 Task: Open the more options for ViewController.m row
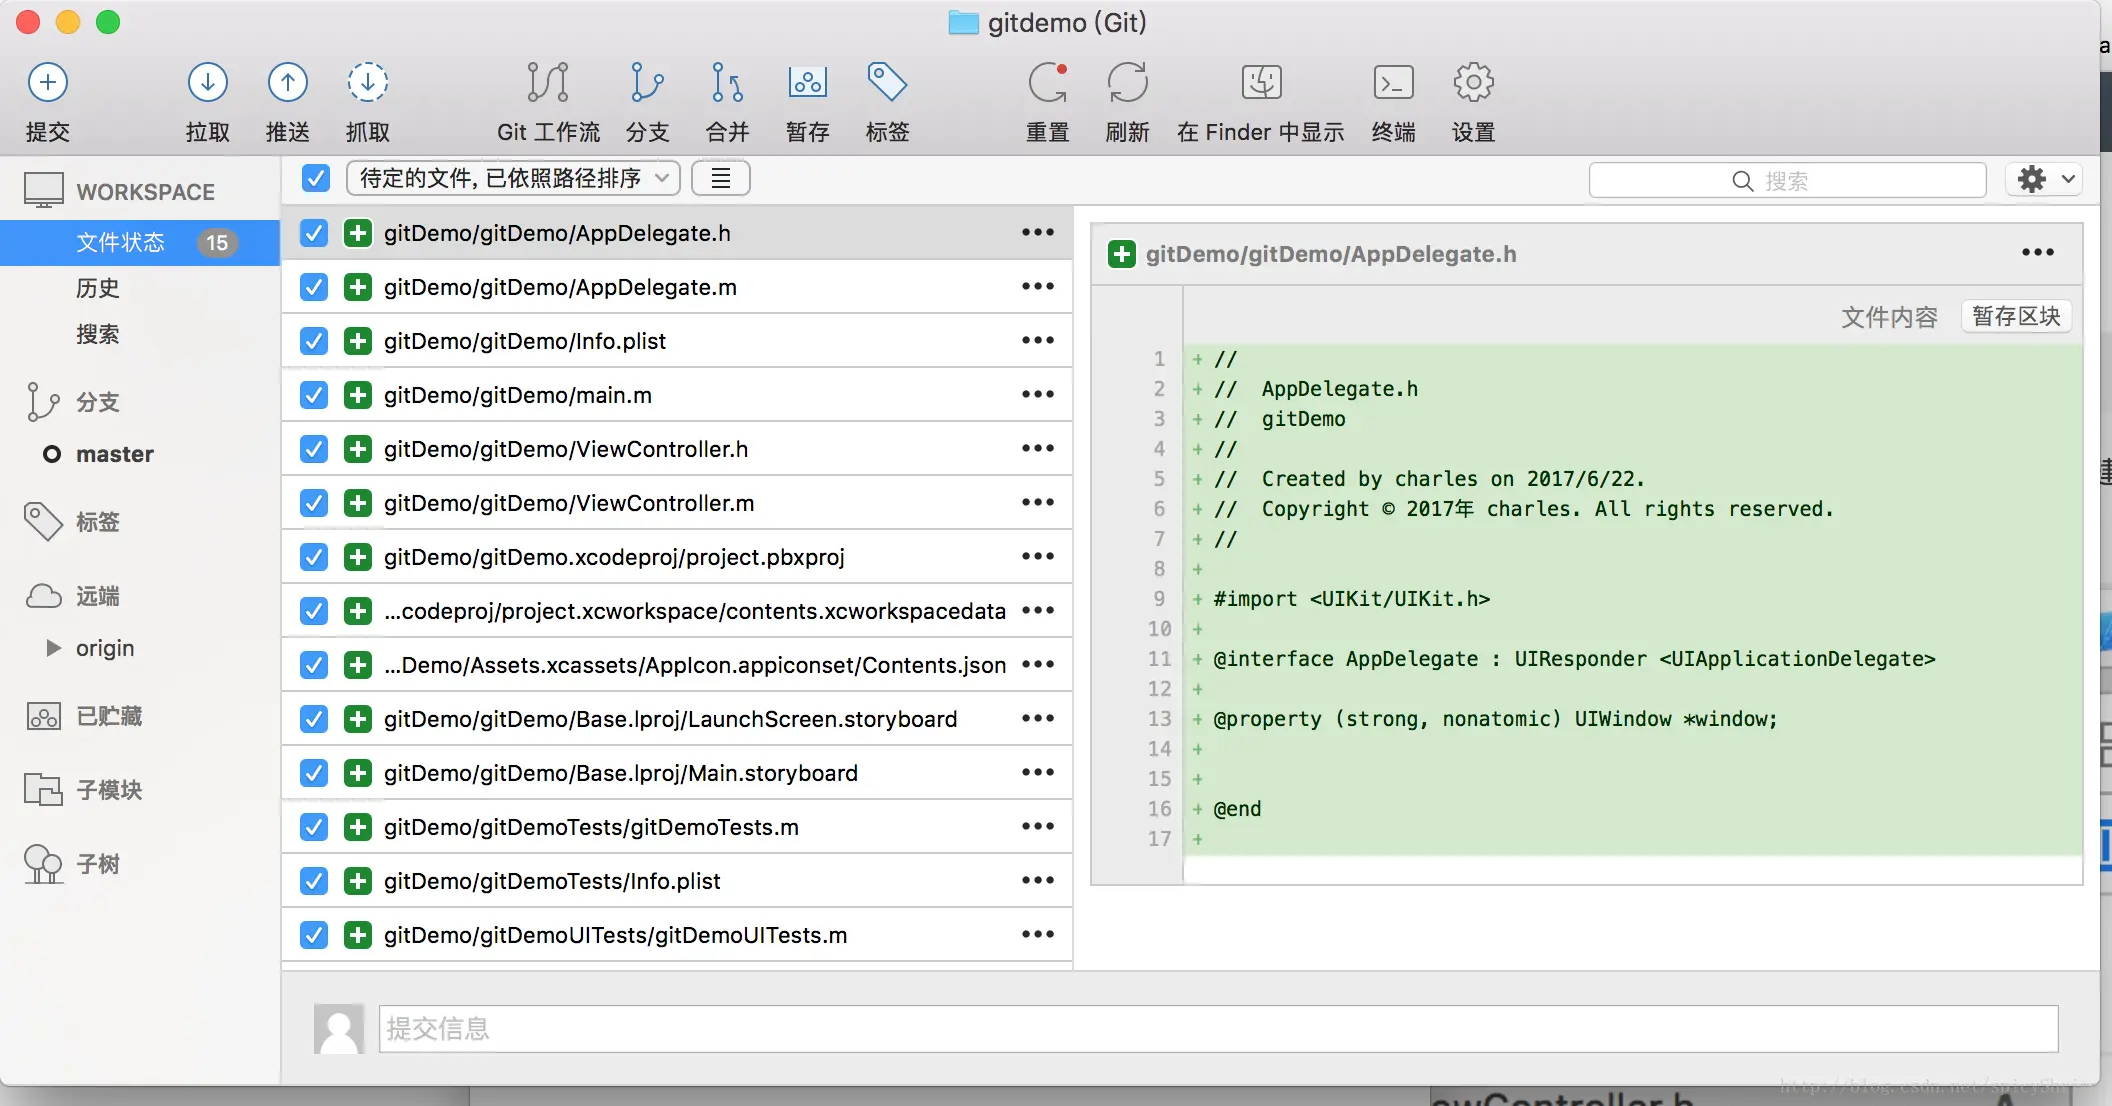[x=1037, y=502]
